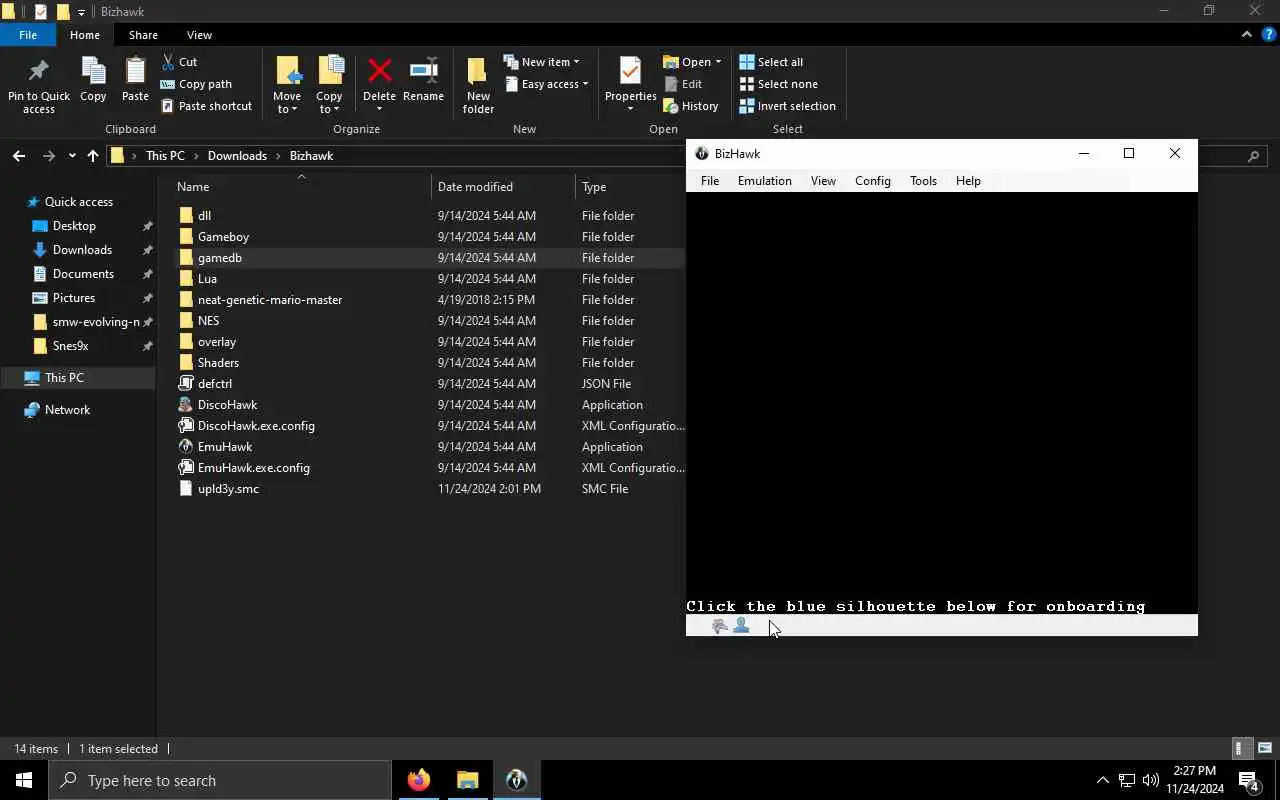Click Downloads in the address breadcrumb

tap(237, 156)
